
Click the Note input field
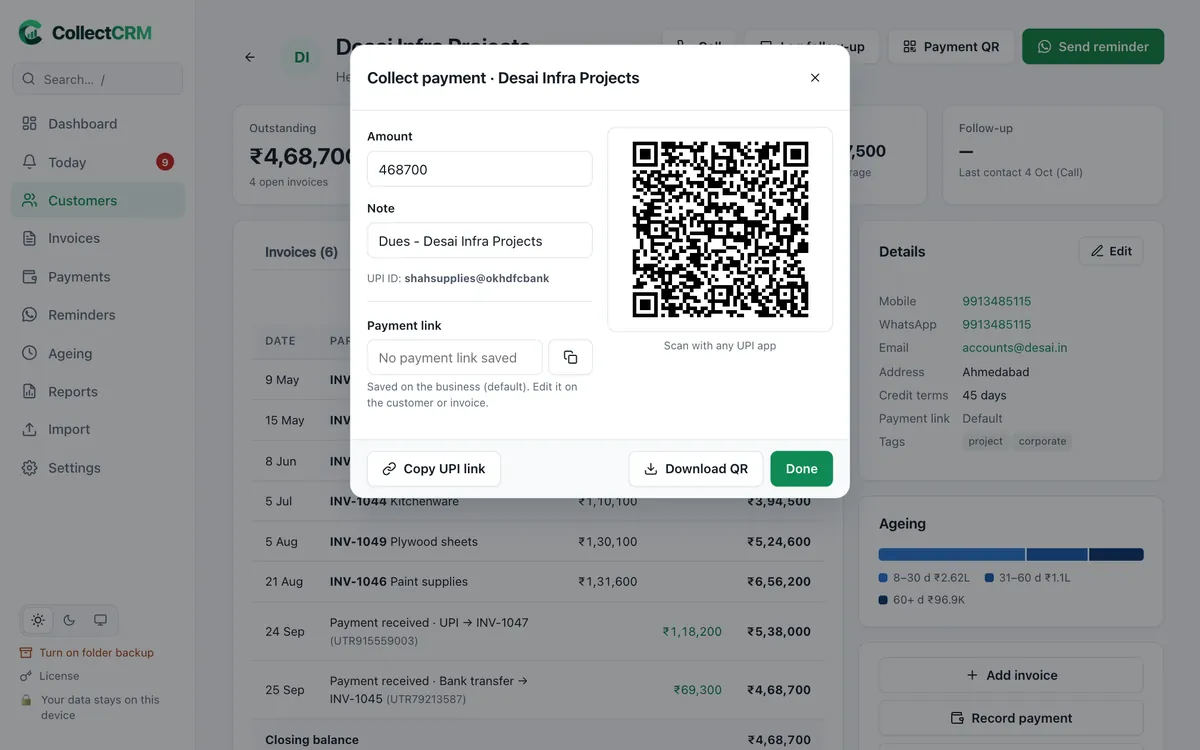(480, 241)
